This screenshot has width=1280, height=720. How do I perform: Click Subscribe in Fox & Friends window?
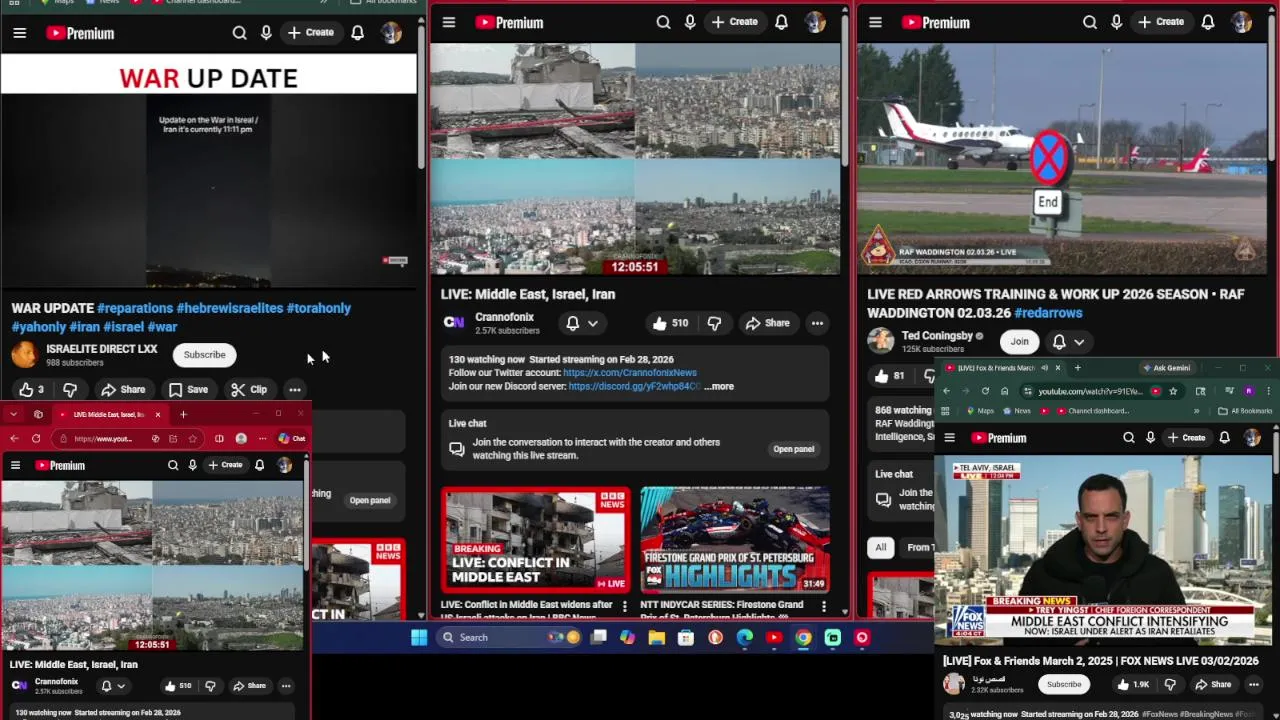1063,685
